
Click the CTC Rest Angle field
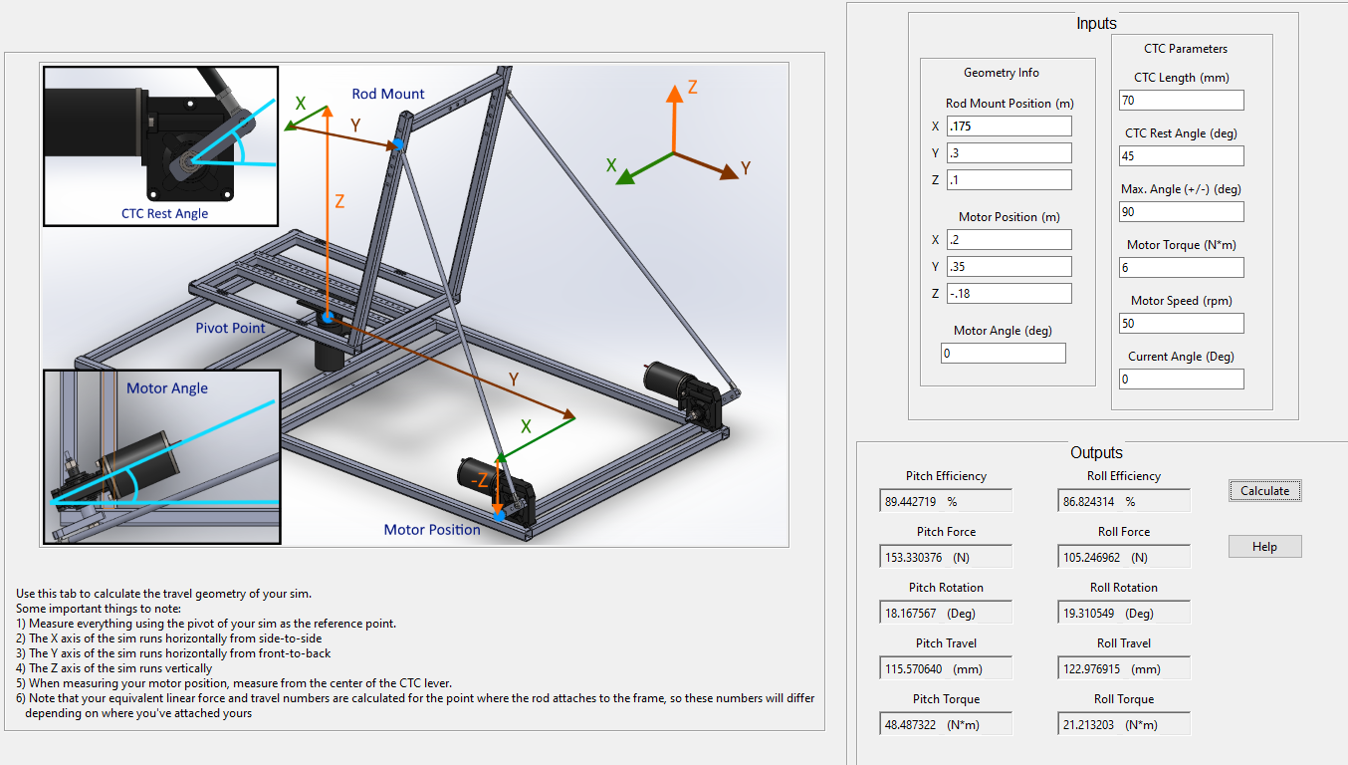pos(1182,156)
